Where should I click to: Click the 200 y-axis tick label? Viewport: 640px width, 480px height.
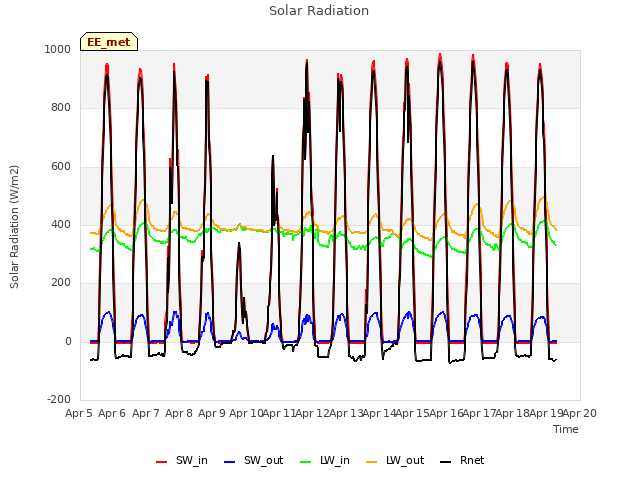click(x=61, y=282)
